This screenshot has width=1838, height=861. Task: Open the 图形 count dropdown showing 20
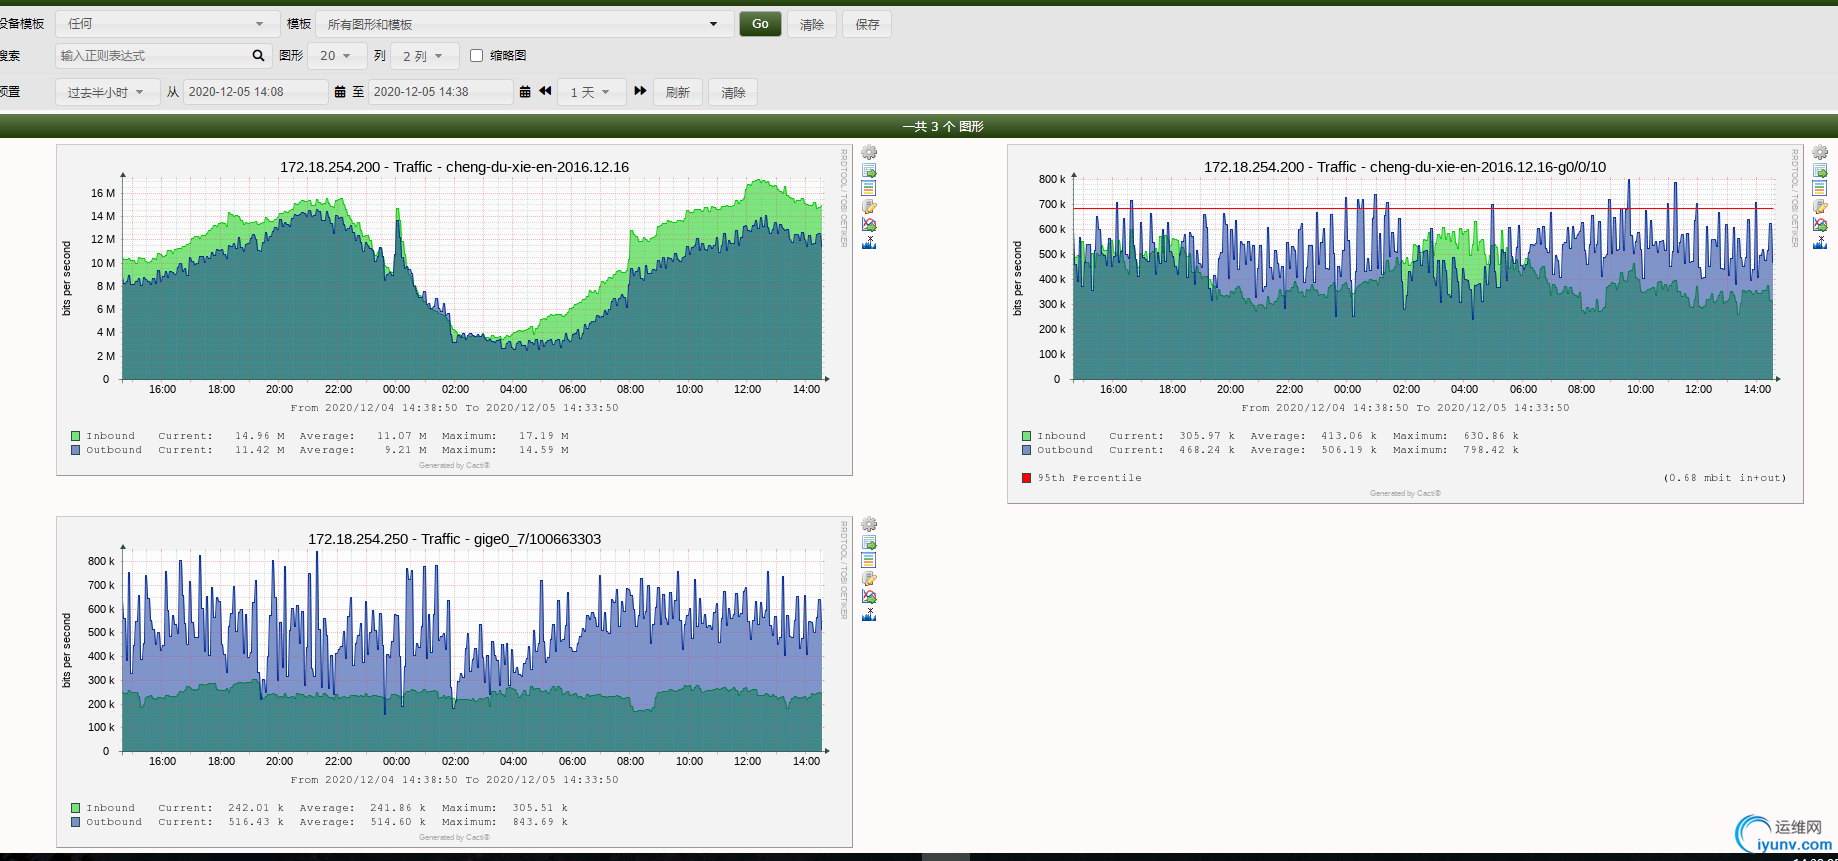coord(335,56)
